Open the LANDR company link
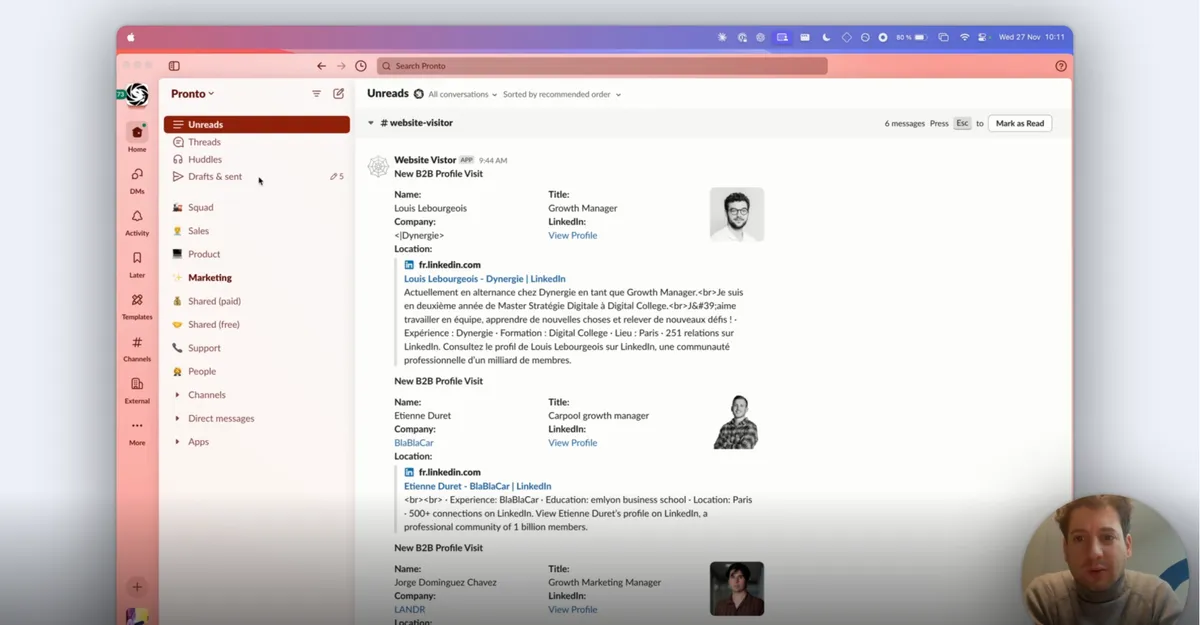Screen dimensions: 1200x625 [x=410, y=610]
